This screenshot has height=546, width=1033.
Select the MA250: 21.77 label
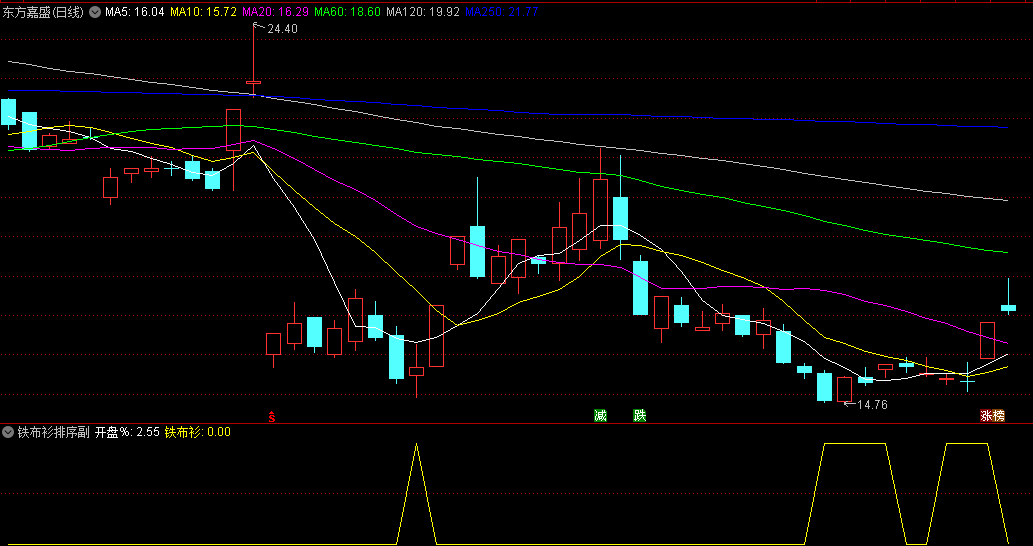[501, 12]
